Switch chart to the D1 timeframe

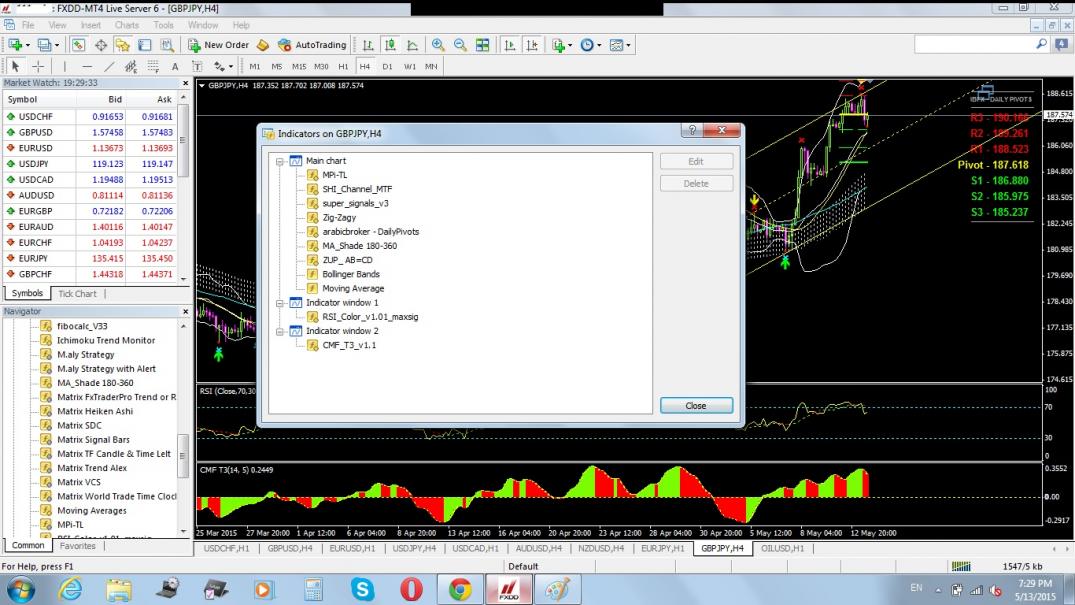pyautogui.click(x=387, y=66)
